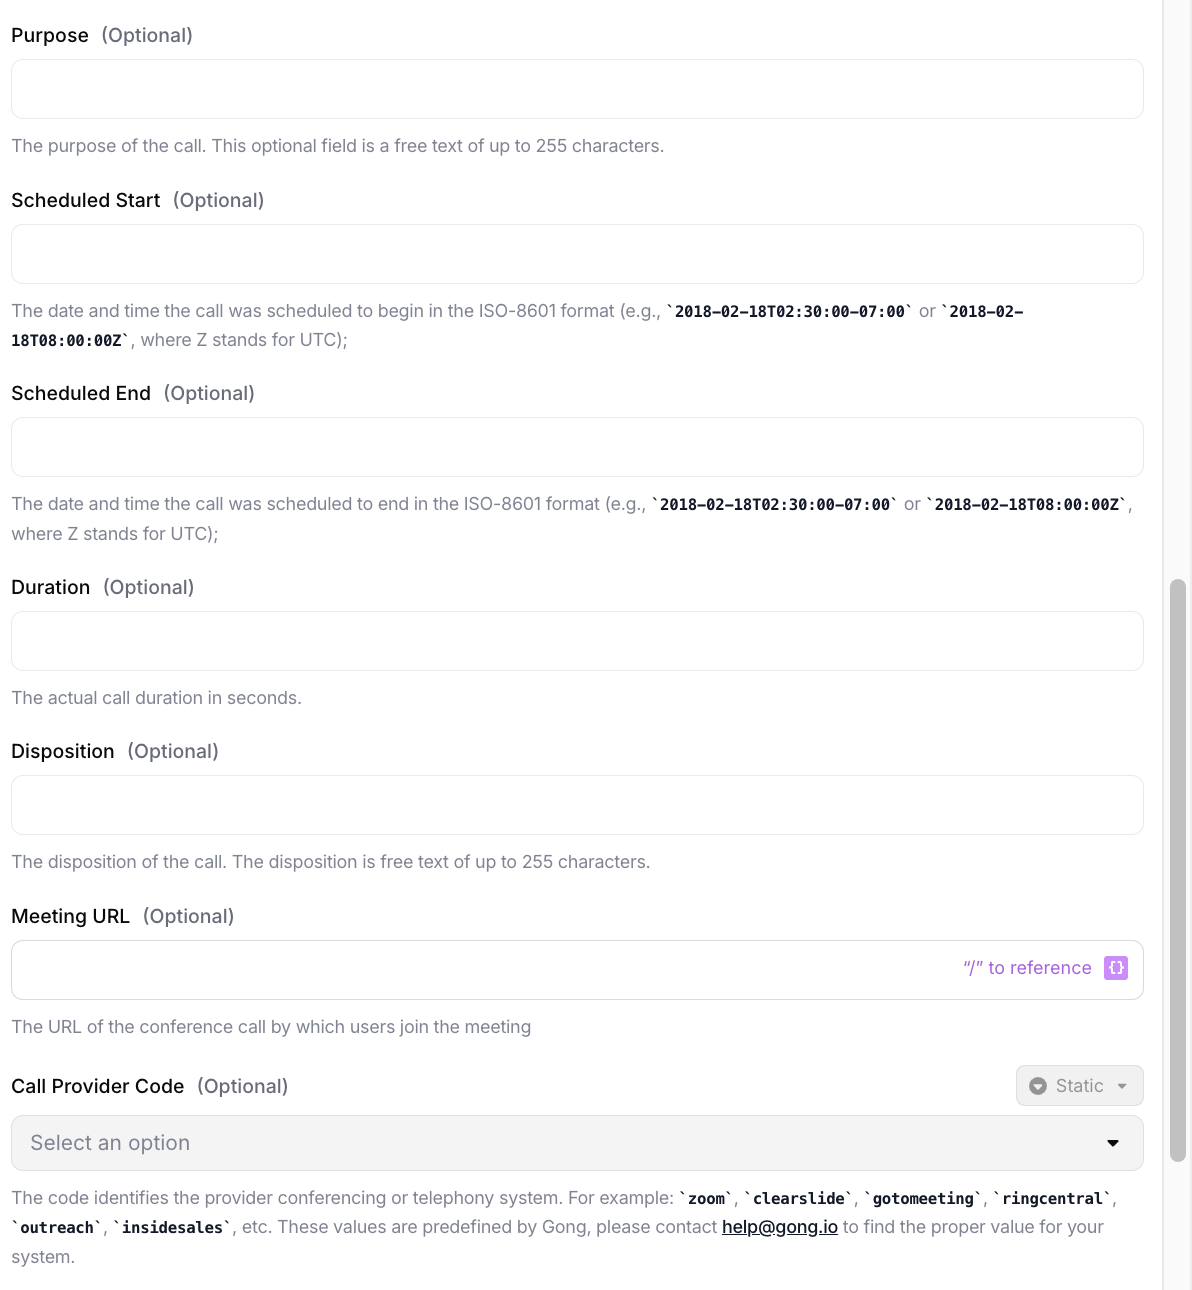Viewport: 1192px width, 1290px height.
Task: Click the Scheduled End label
Action: click(81, 393)
